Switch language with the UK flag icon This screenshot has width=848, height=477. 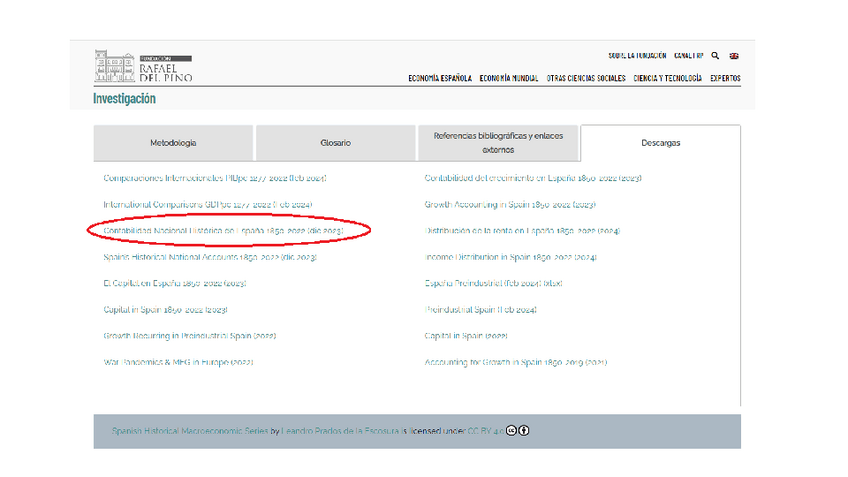point(733,56)
